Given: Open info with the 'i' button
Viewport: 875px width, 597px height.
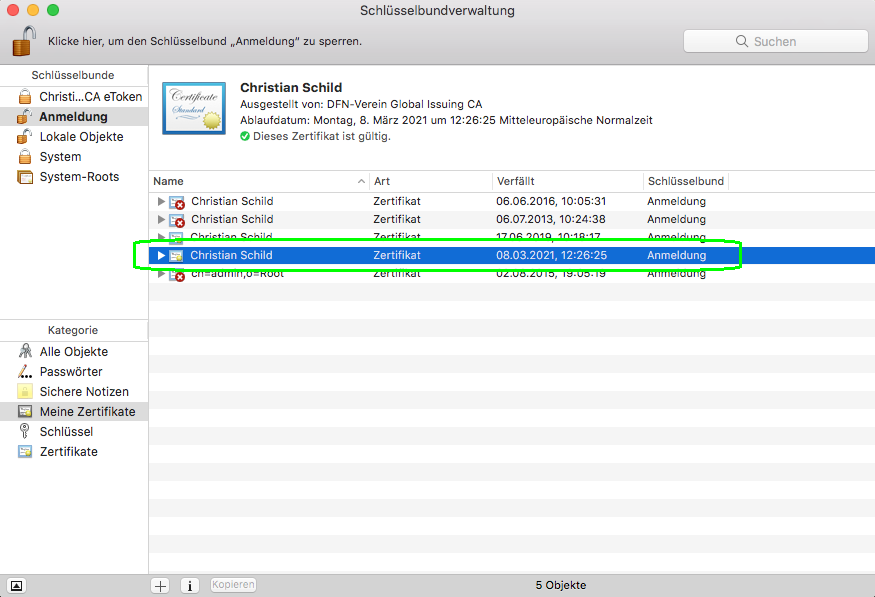Looking at the screenshot, I should click(190, 585).
